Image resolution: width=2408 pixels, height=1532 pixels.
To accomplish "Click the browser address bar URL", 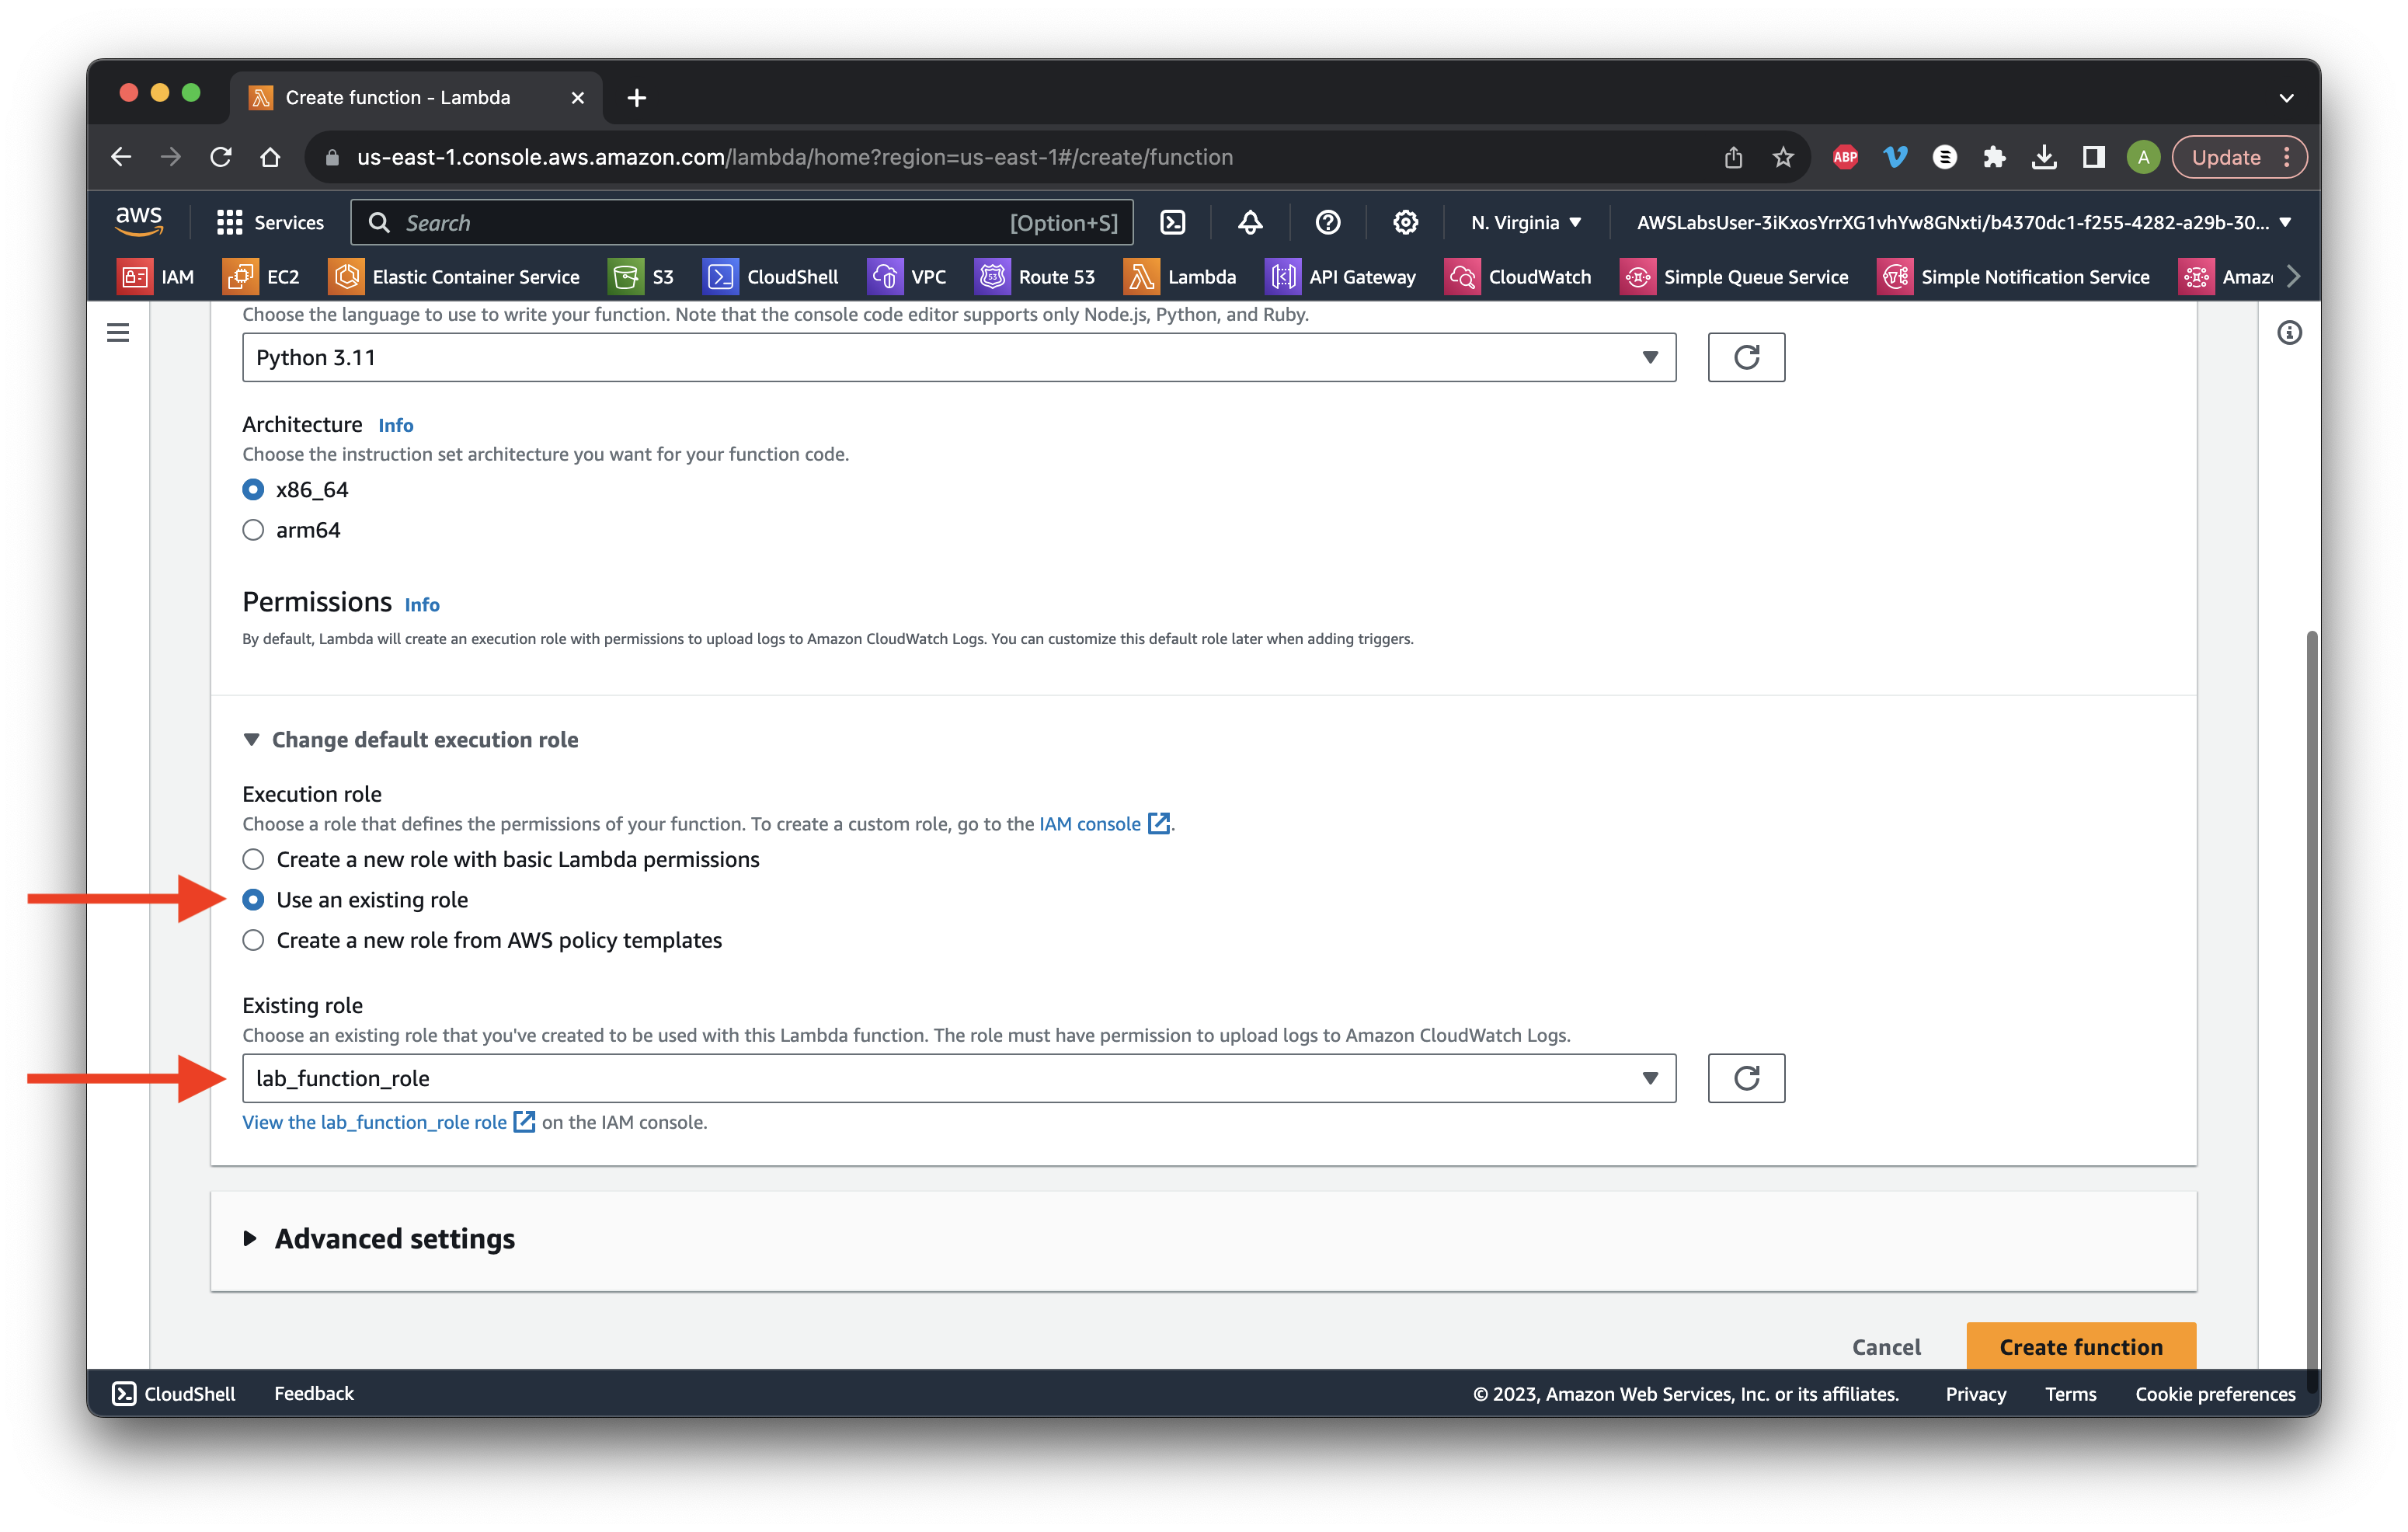I will click(795, 157).
